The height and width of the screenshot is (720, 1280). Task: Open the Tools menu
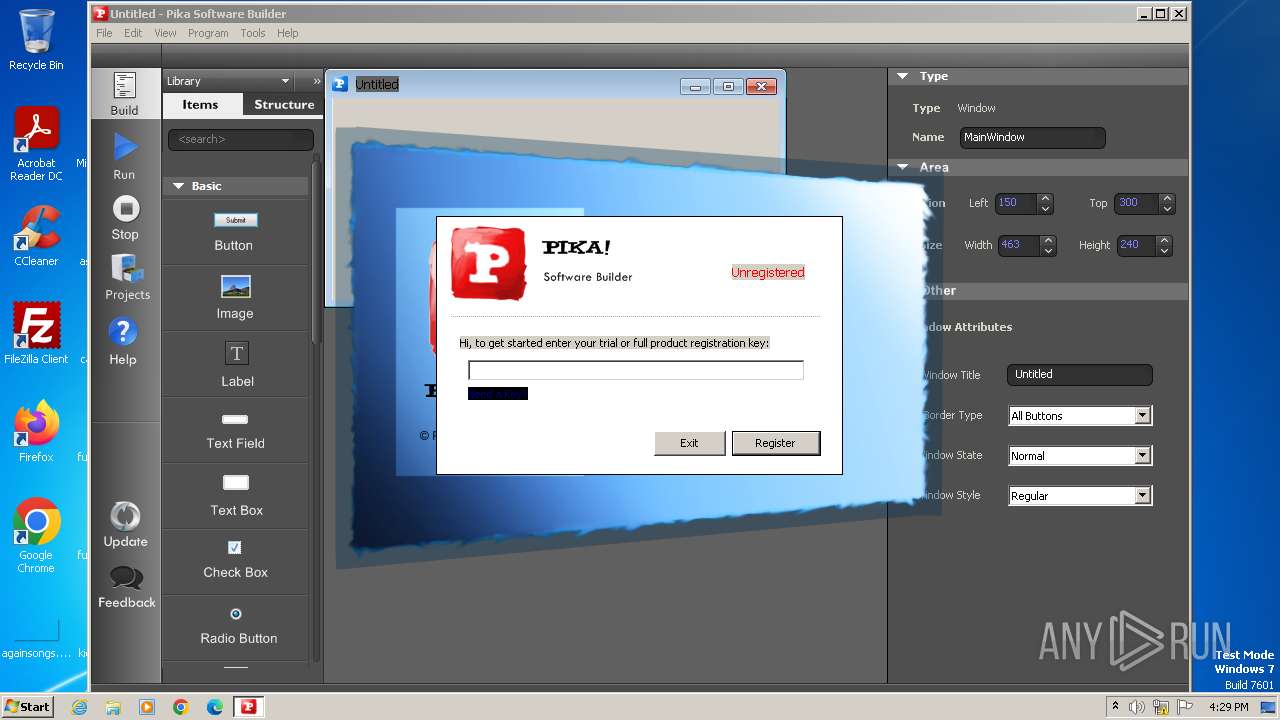[253, 33]
